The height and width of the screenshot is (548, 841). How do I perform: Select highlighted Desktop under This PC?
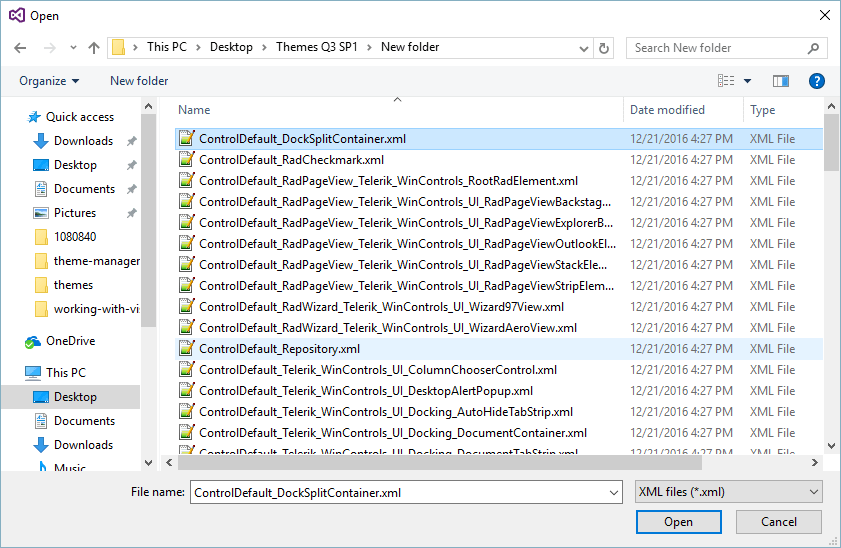71,397
